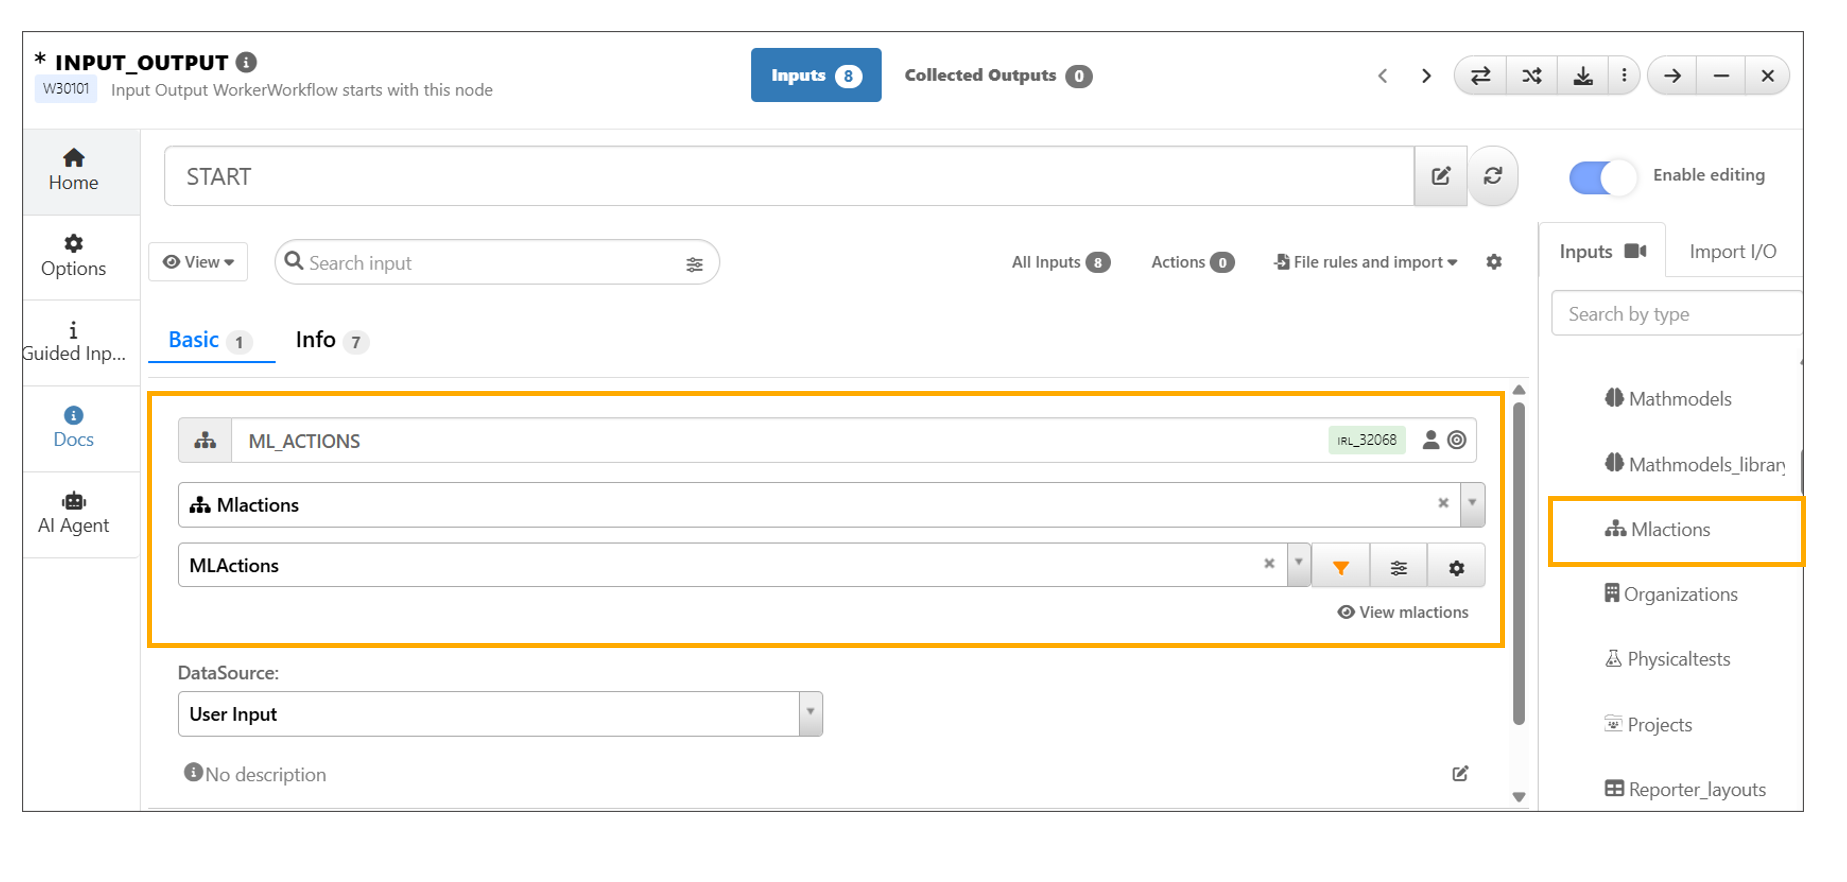
Task: Toggle the Enable editing switch
Action: pos(1602,177)
